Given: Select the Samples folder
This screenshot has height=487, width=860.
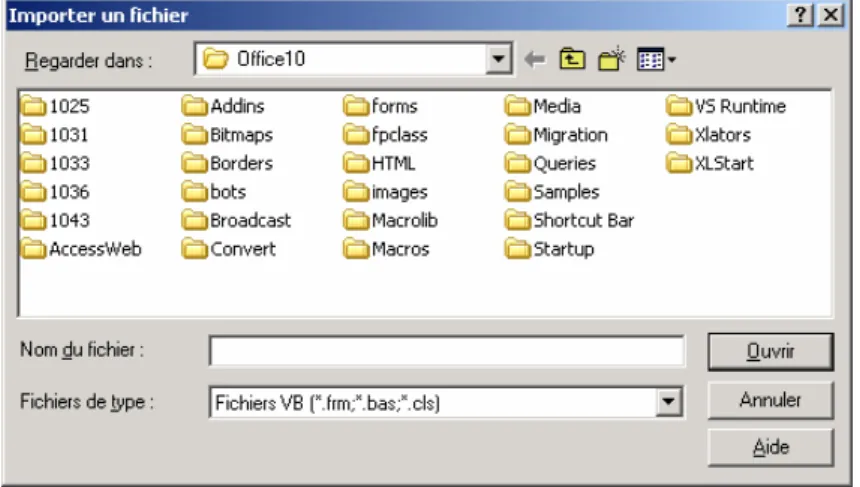Looking at the screenshot, I should 552,192.
